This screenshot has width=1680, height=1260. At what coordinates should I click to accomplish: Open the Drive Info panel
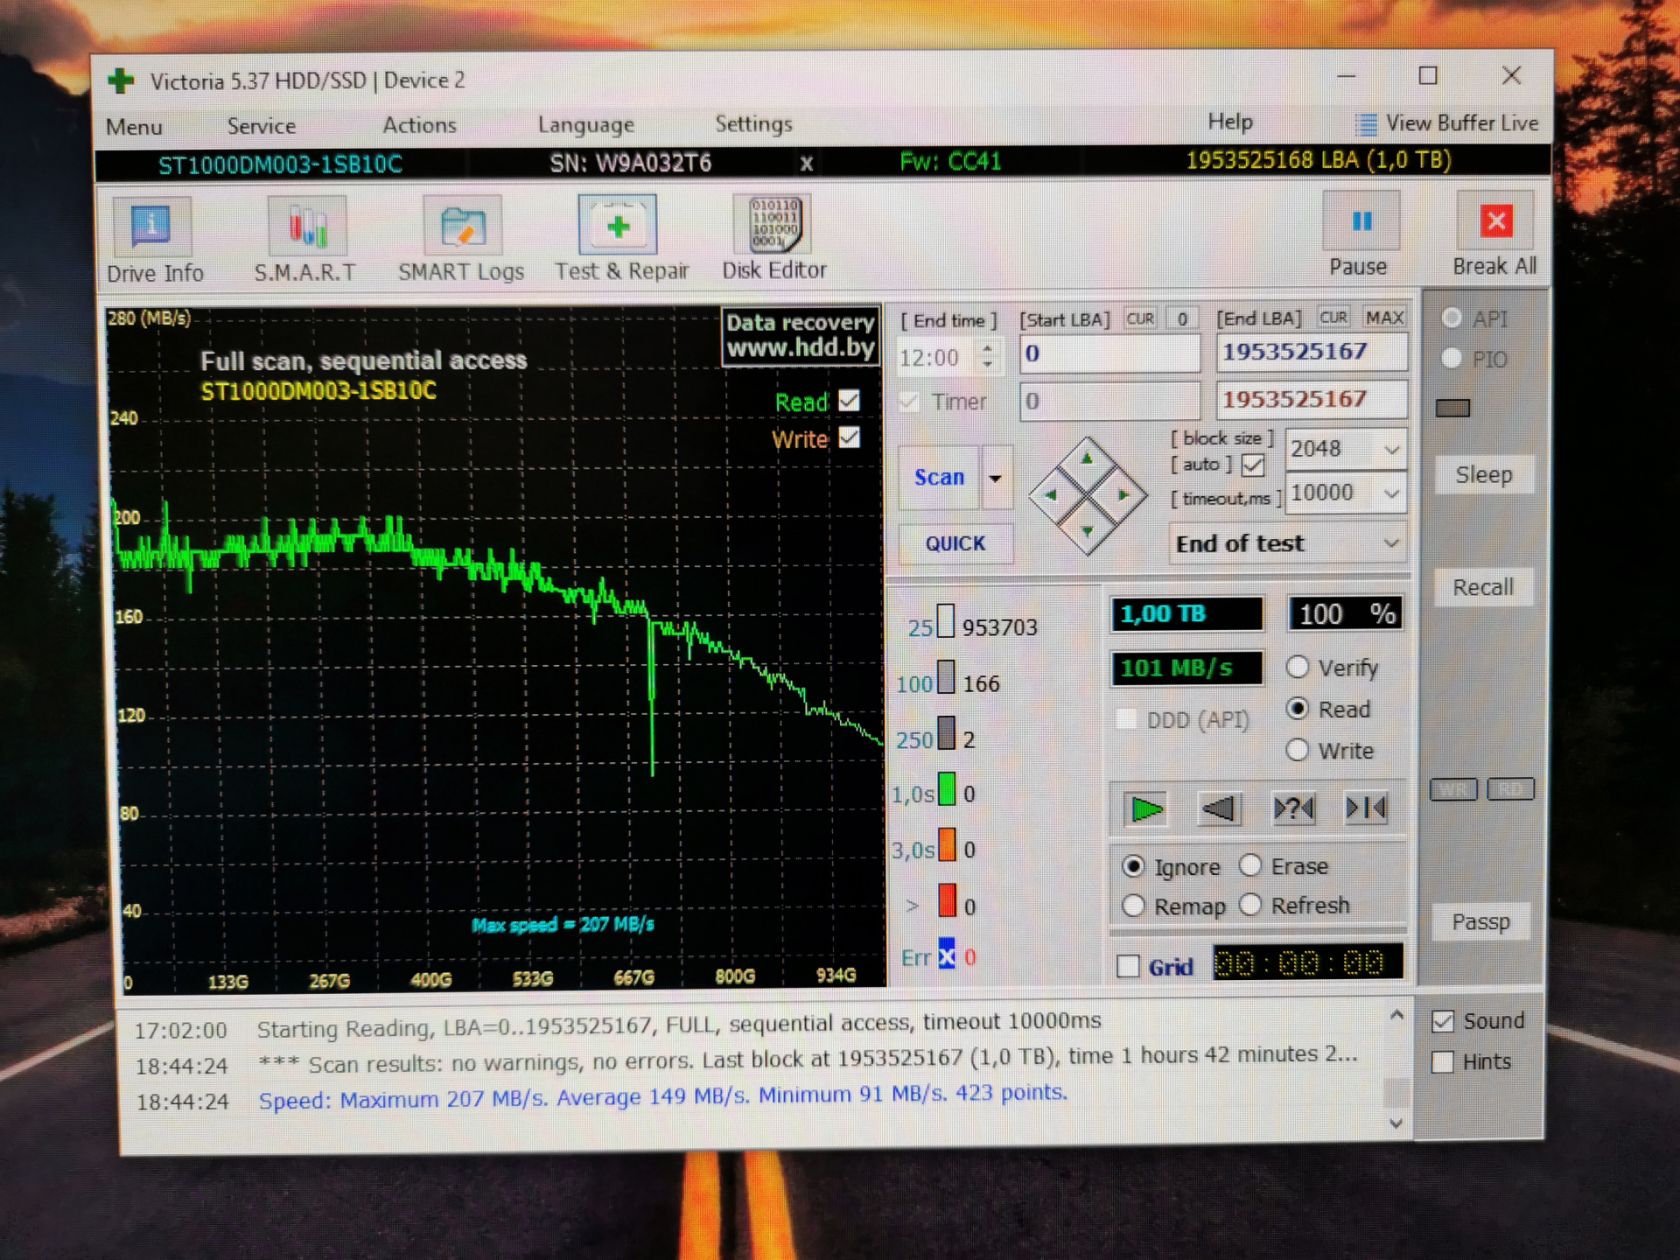tap(152, 227)
